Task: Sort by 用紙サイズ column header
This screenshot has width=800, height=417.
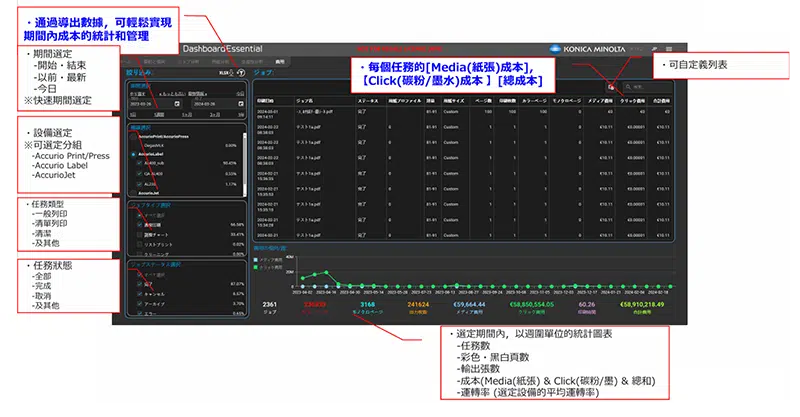Action: (x=454, y=101)
